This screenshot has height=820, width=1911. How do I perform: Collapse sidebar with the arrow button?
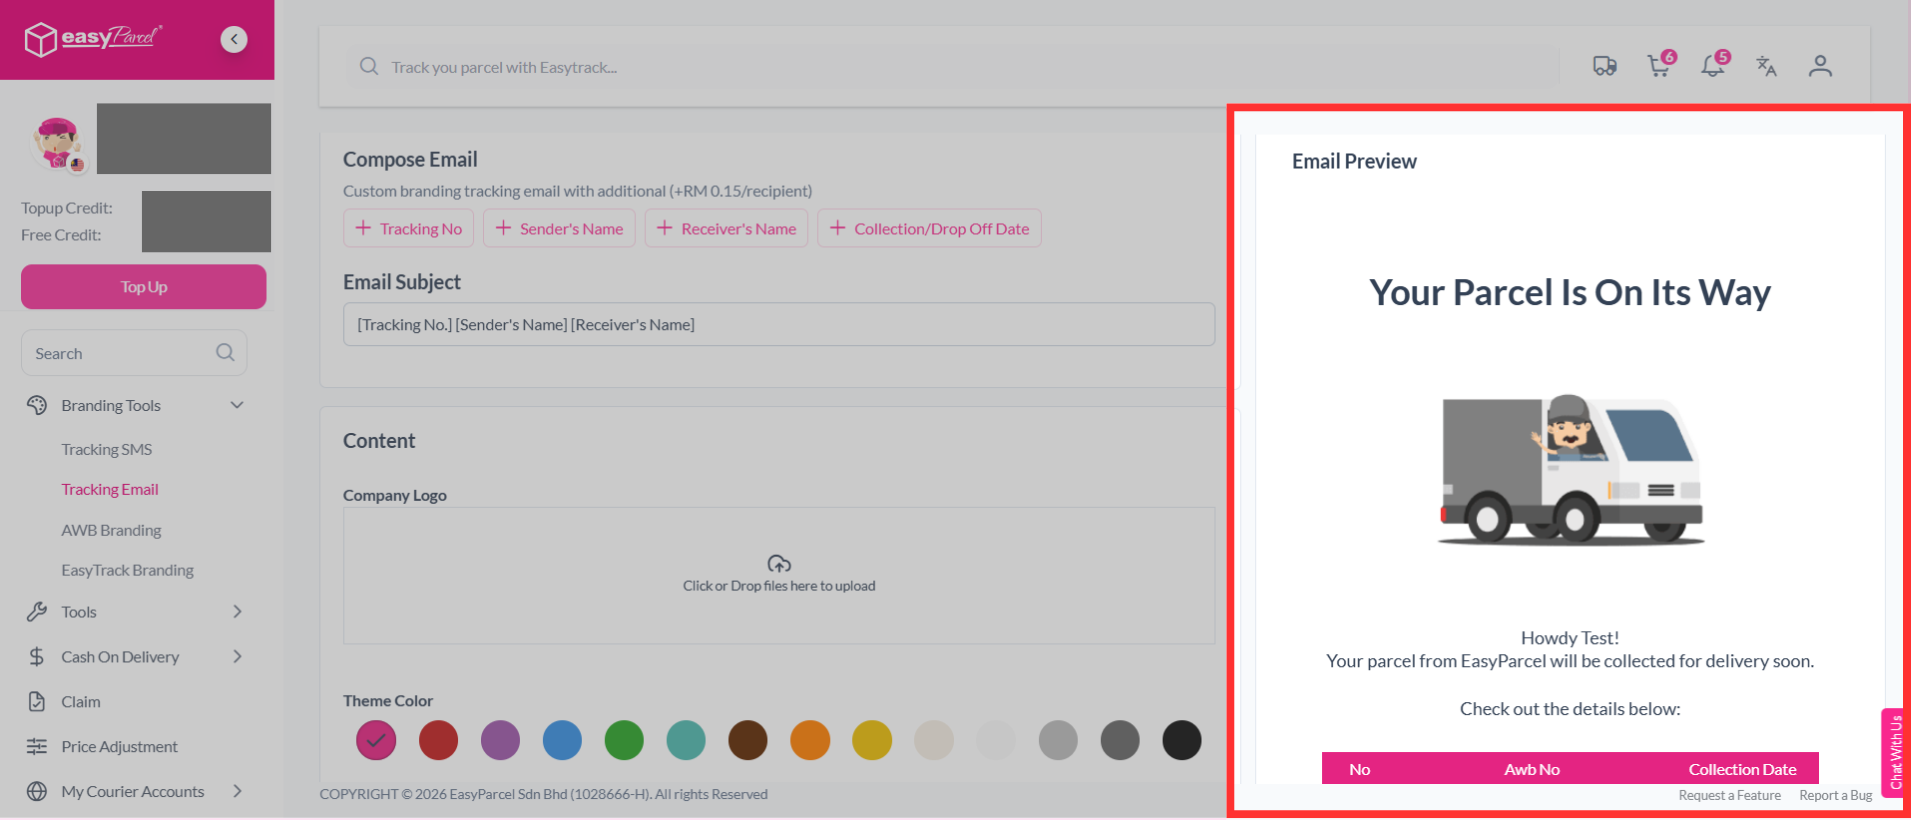(234, 39)
